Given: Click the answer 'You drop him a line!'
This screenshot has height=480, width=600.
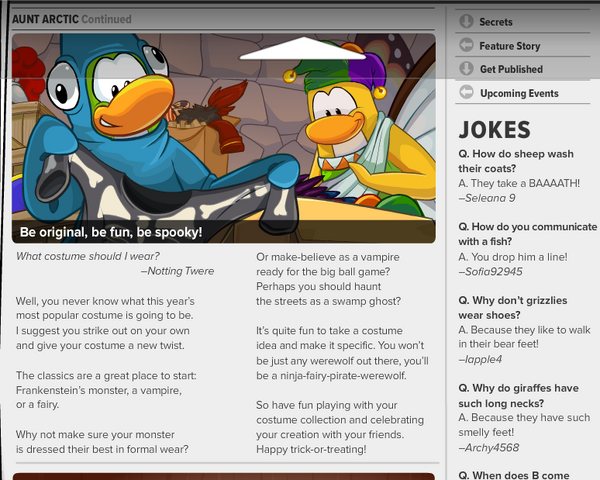Looking at the screenshot, I should [513, 257].
